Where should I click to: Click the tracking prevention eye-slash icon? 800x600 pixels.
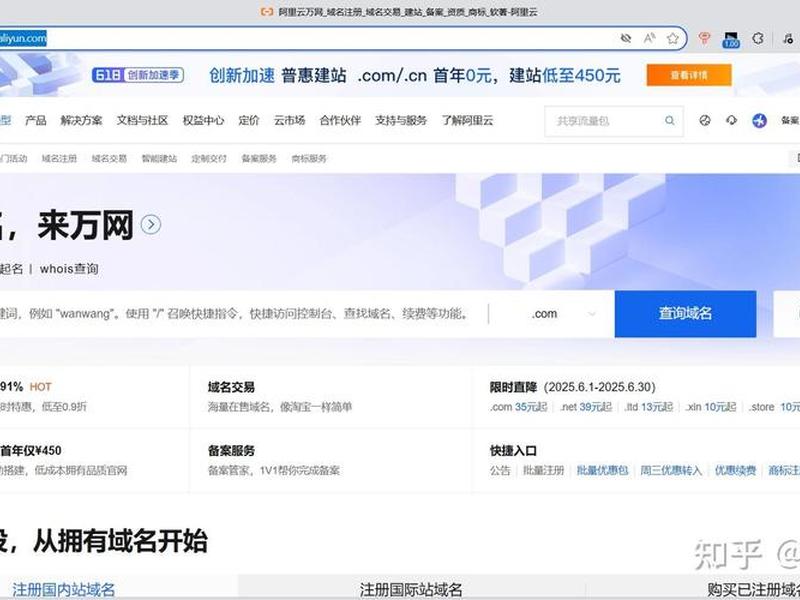[x=626, y=38]
